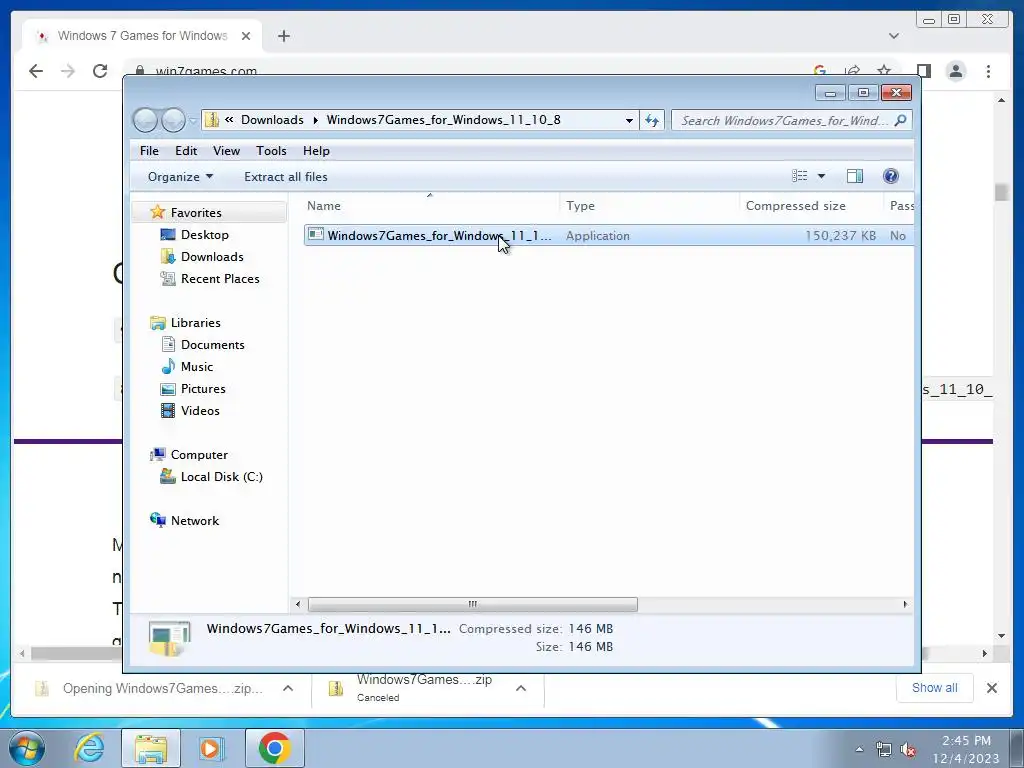
Task: Select Libraries in the navigation pane
Action: (195, 323)
